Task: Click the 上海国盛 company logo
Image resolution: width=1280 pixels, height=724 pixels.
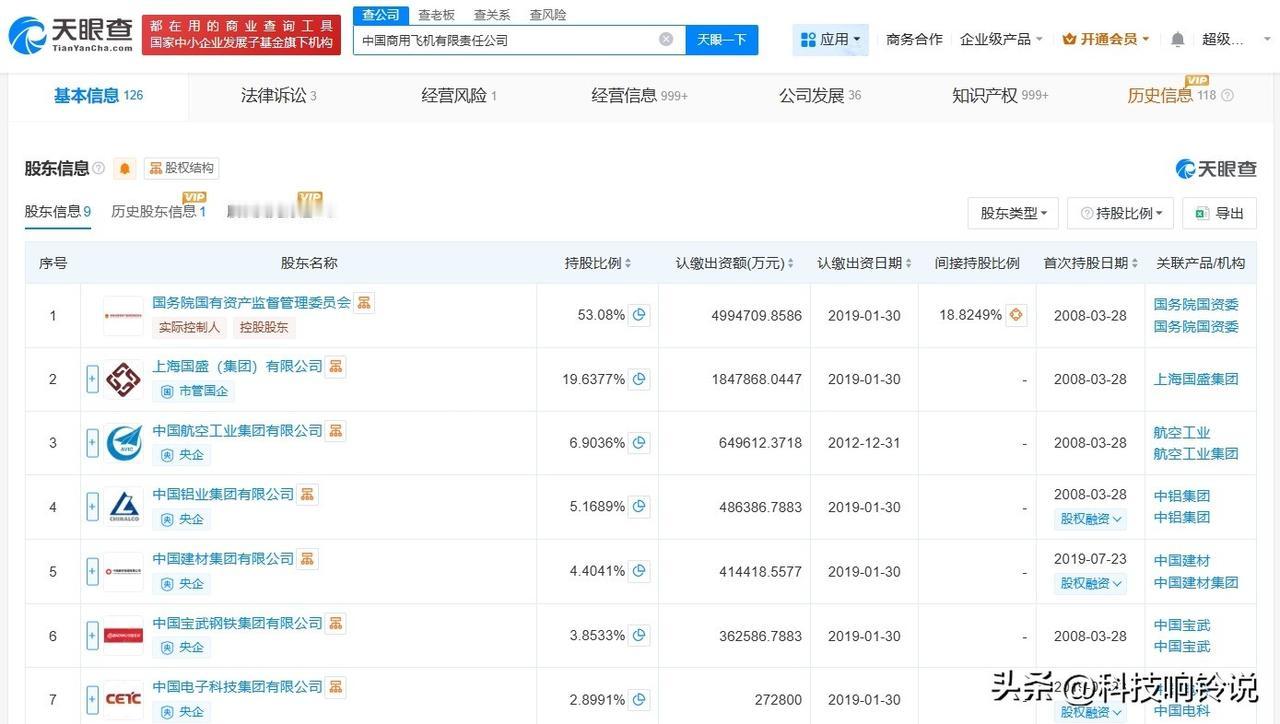Action: 123,379
